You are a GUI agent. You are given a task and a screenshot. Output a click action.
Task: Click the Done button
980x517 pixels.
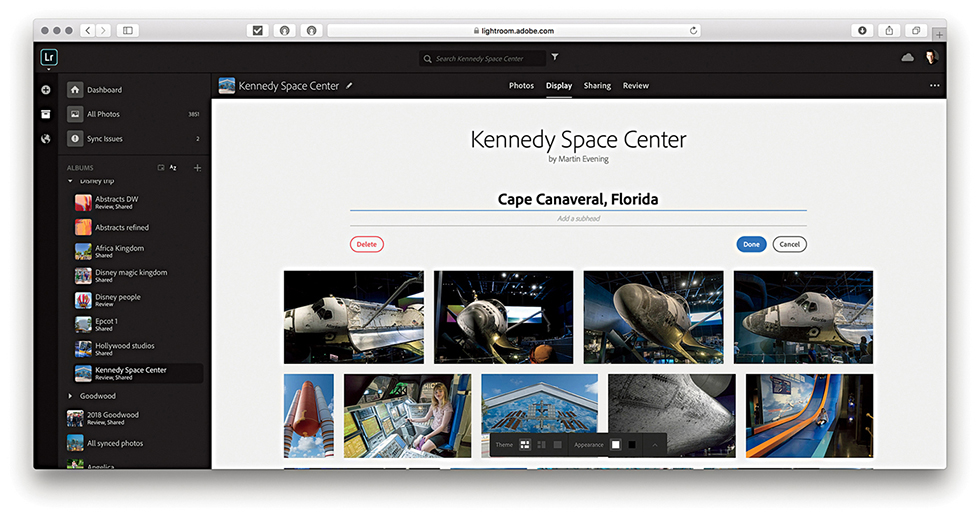tap(751, 244)
